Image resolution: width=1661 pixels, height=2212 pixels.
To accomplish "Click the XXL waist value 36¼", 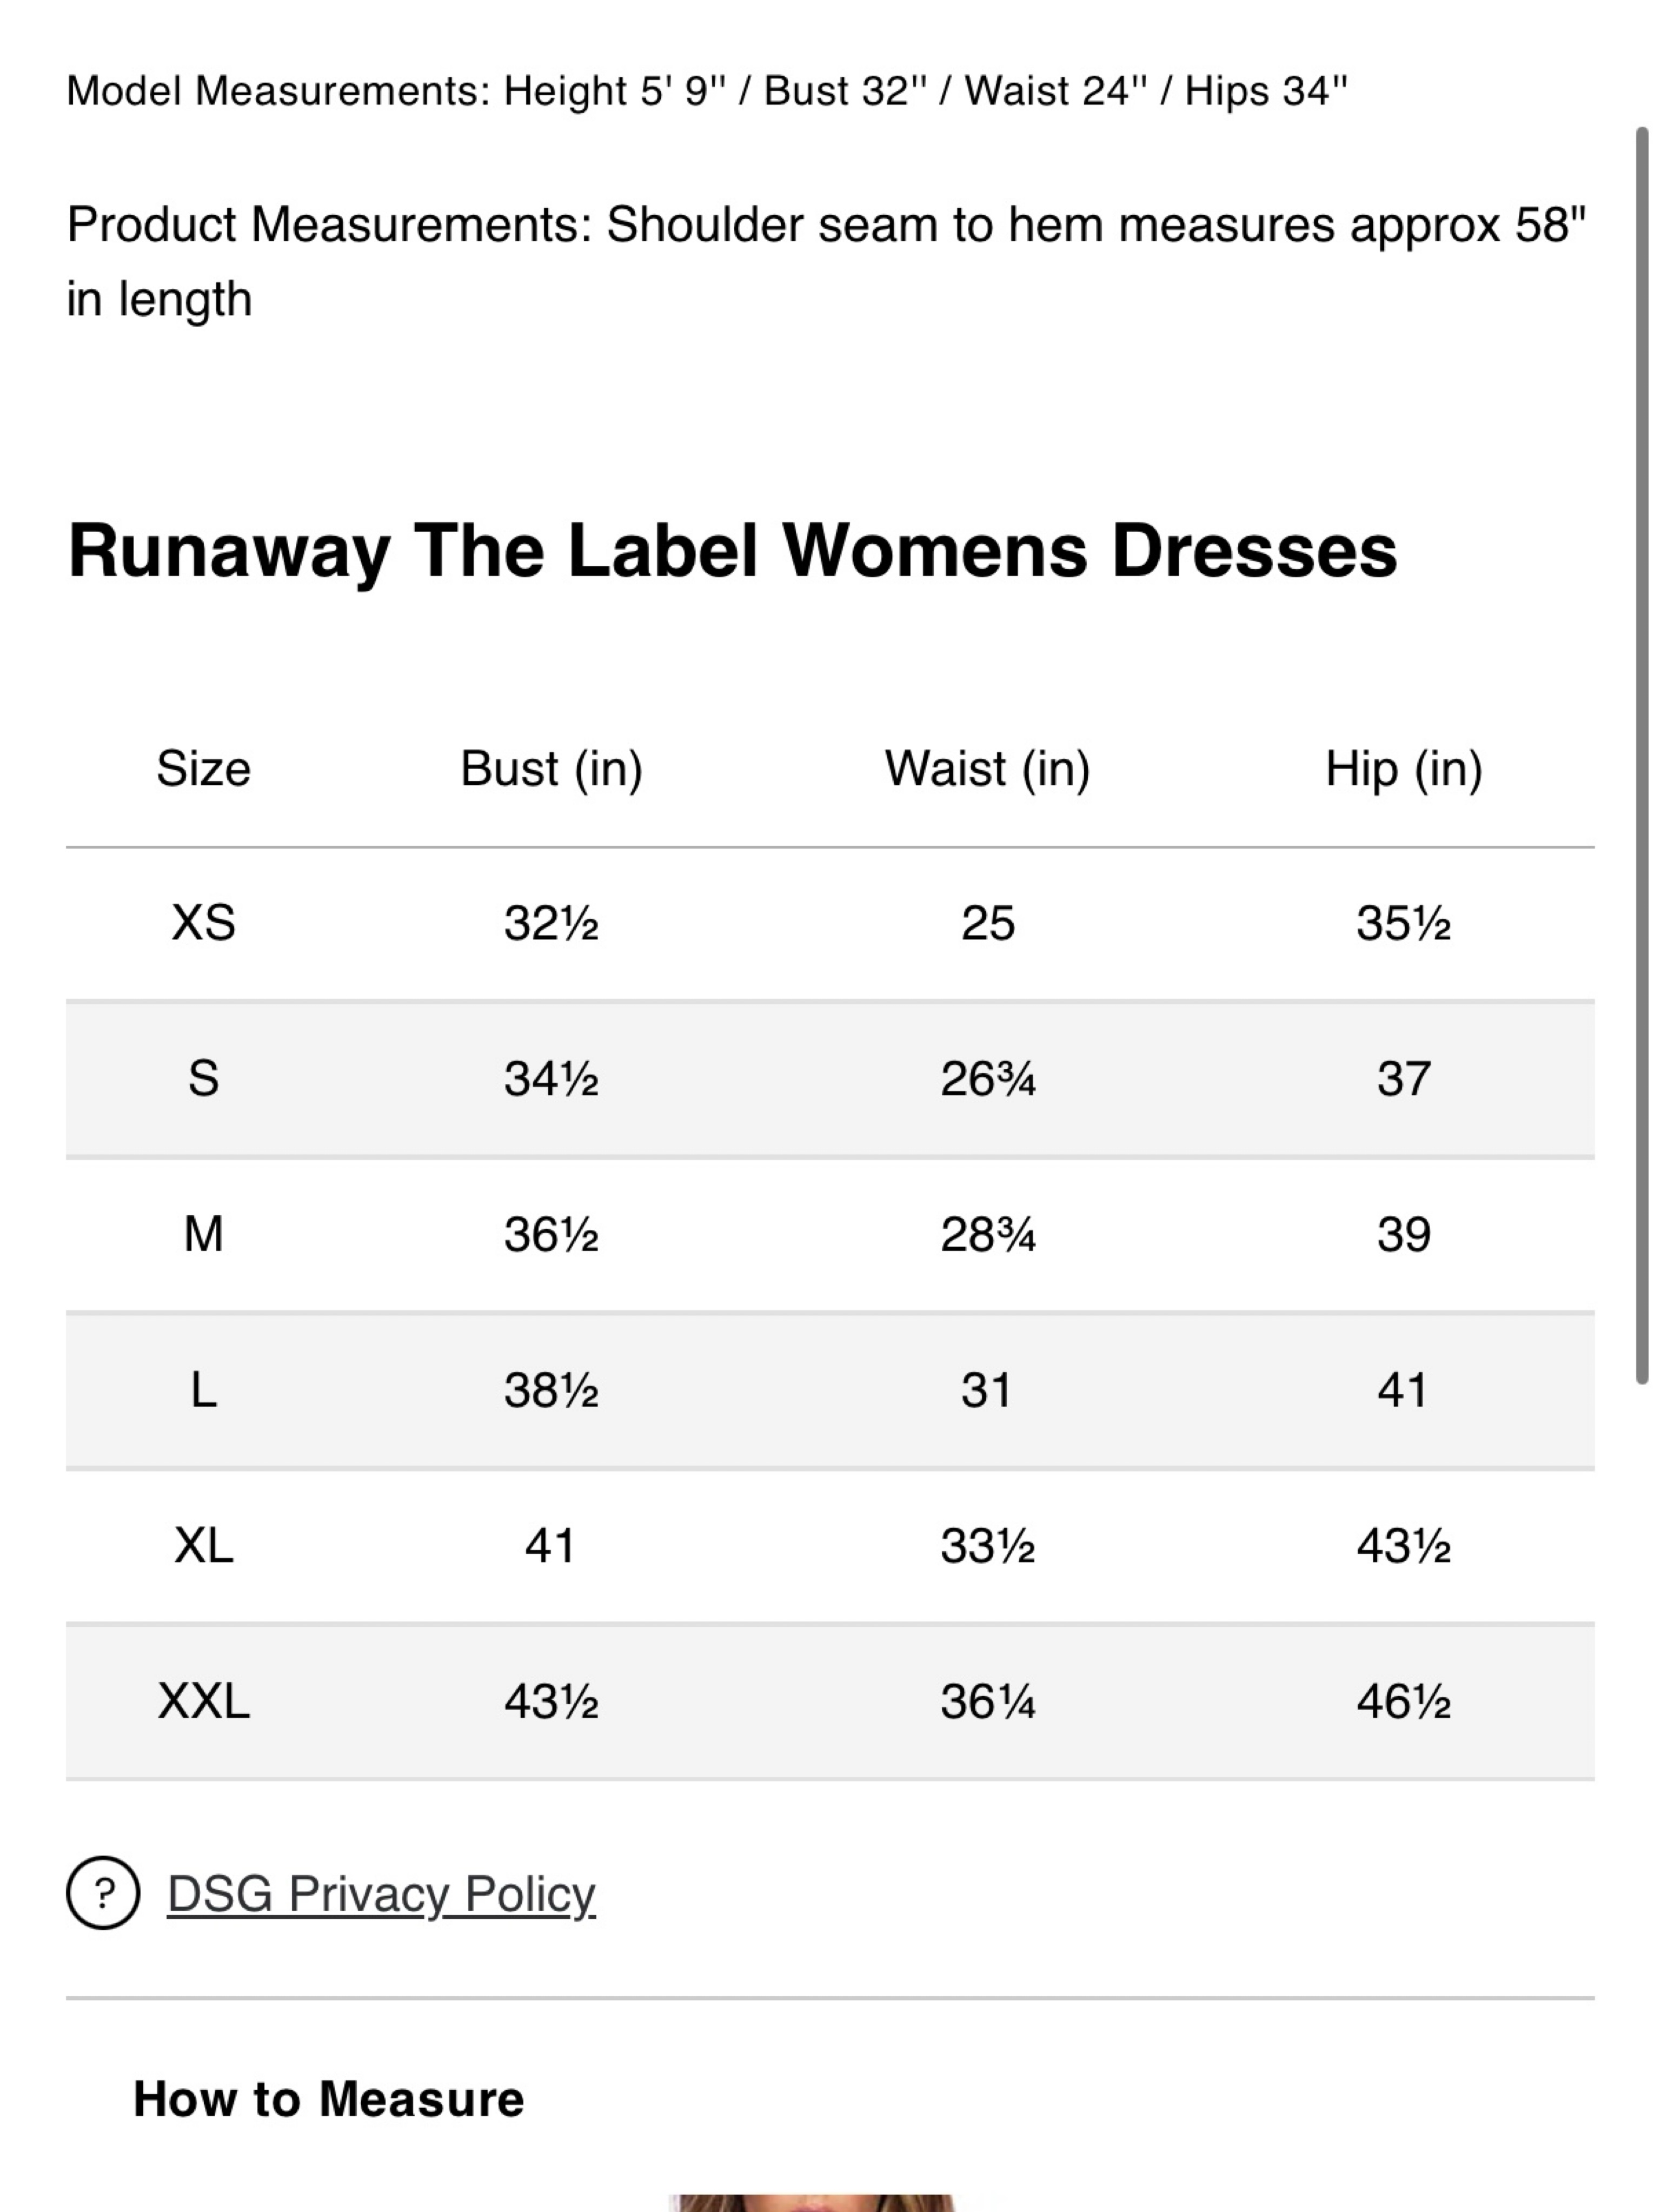I will pyautogui.click(x=987, y=1702).
